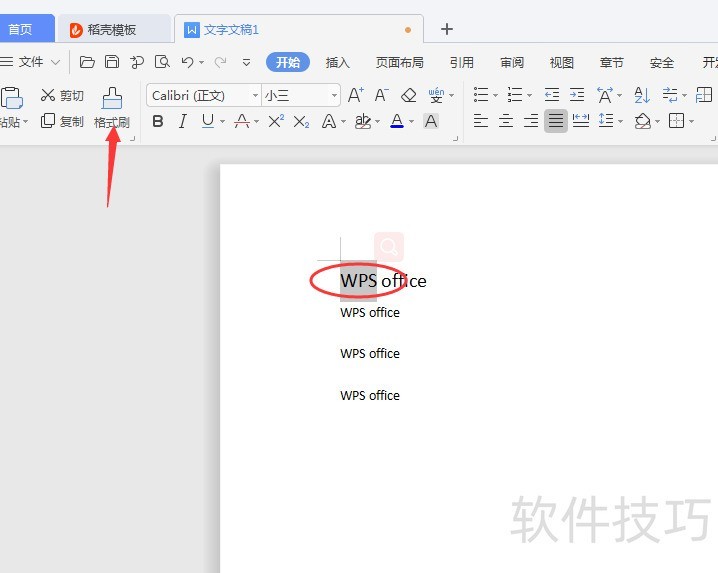The width and height of the screenshot is (718, 573).
Task: Open the Calibri font name dropdown
Action: coord(255,96)
